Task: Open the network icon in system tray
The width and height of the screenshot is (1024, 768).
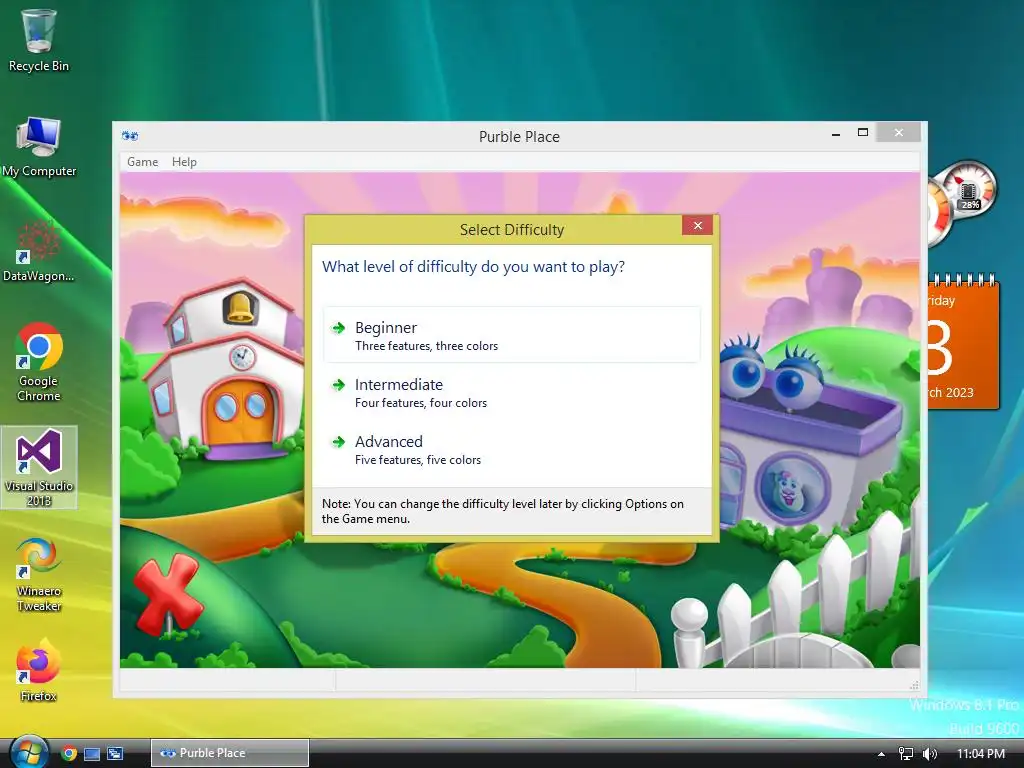Action: click(x=905, y=754)
